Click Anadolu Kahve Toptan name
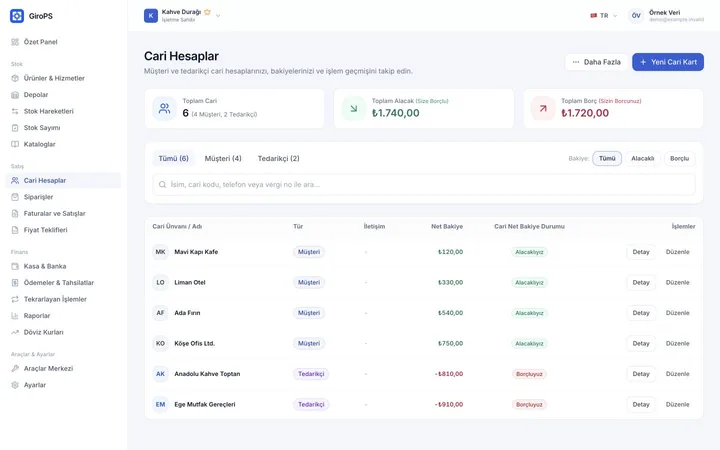 pyautogui.click(x=207, y=374)
